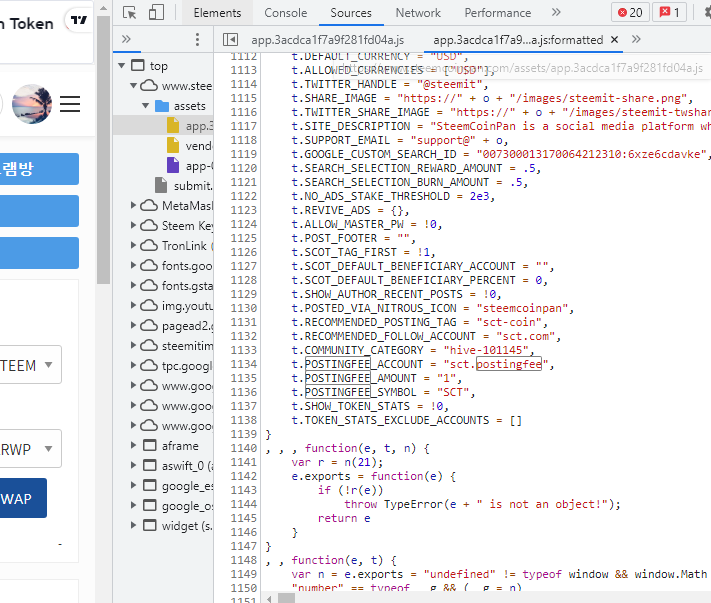Click the user avatar on webpage
711x603 pixels.
(x=32, y=104)
